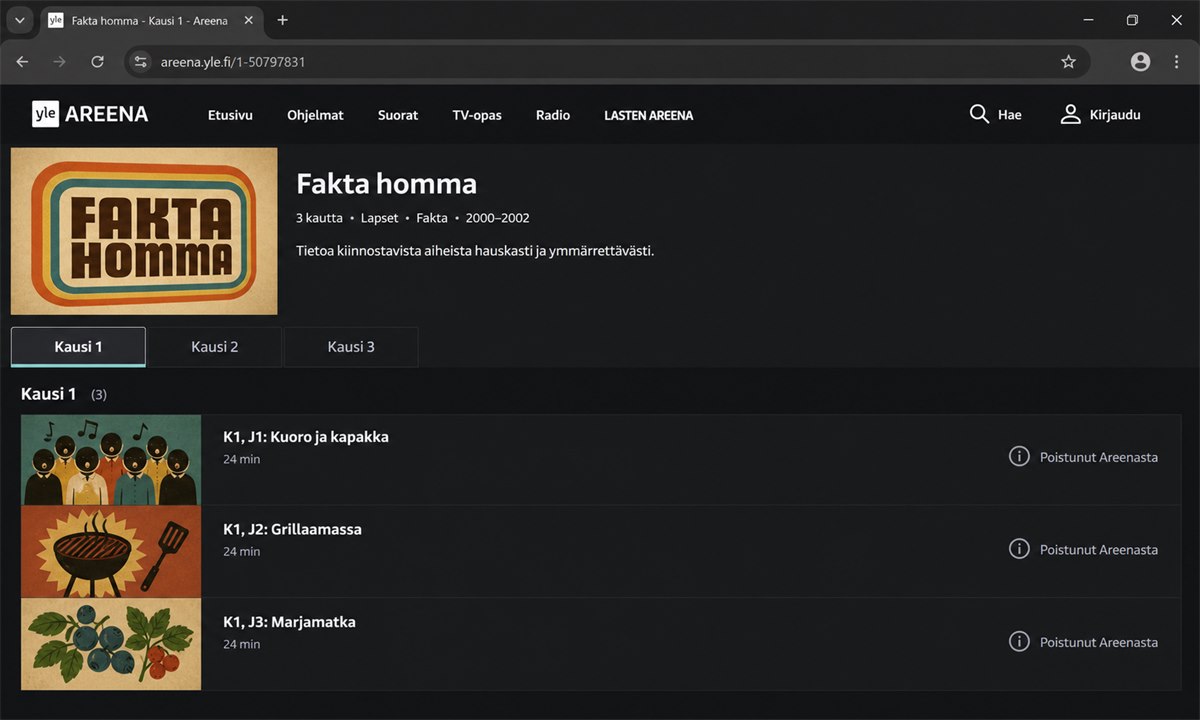Click the (3) episode count next to Kausi 1

click(99, 395)
